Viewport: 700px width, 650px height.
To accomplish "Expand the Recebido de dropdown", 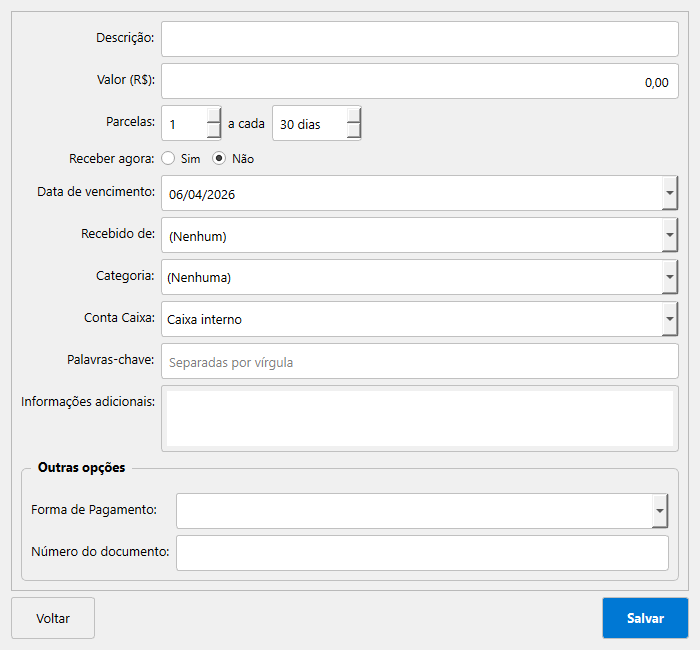I will point(669,236).
